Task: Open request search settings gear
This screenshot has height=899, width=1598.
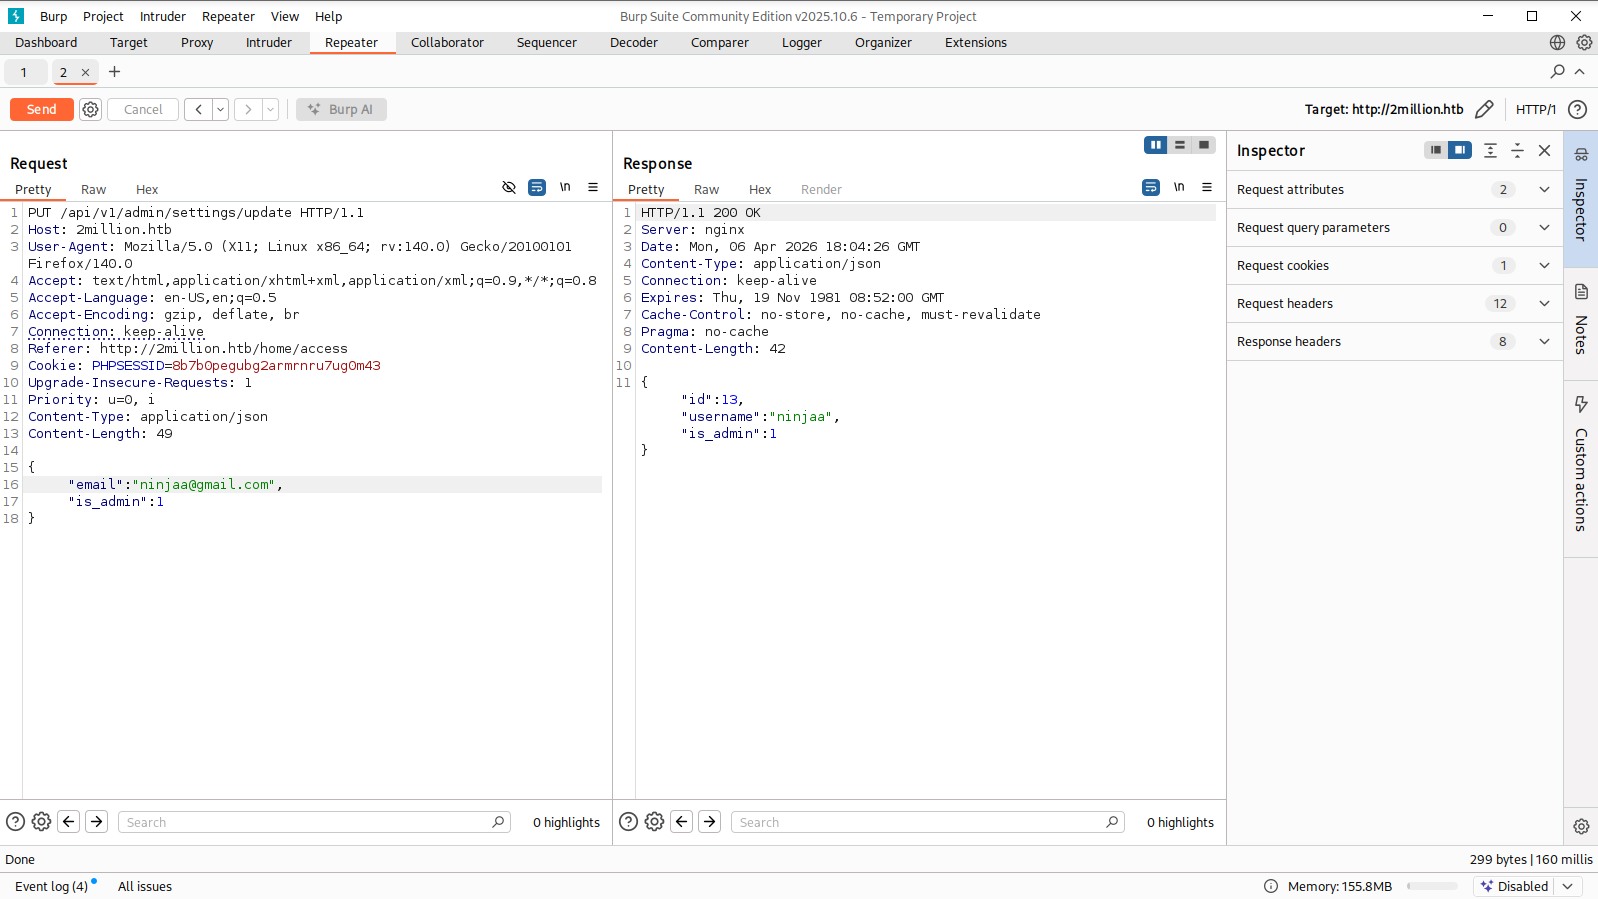Action: point(41,822)
